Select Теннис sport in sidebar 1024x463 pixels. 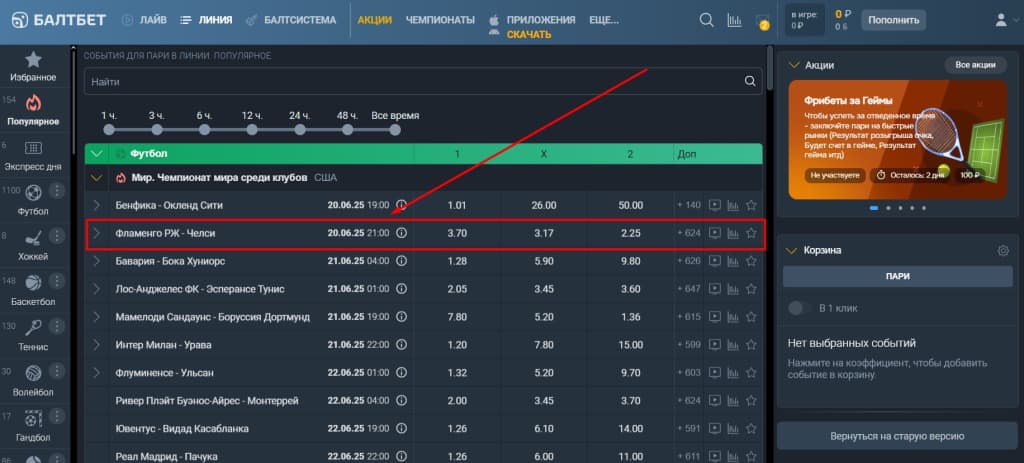pos(33,336)
